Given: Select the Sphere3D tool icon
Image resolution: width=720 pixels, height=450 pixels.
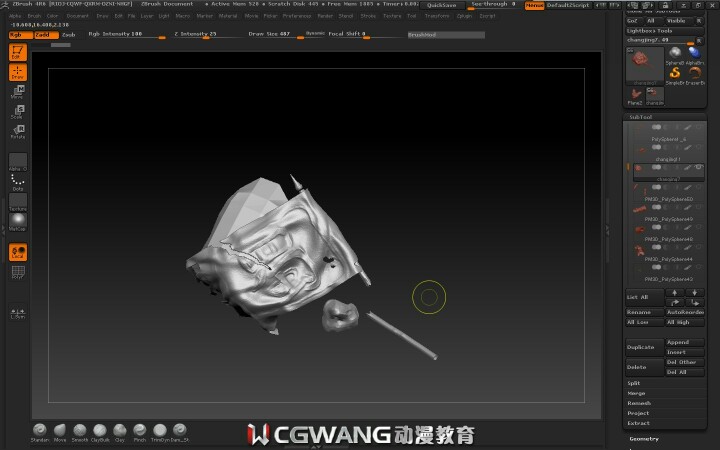Looking at the screenshot, I should coord(675,56).
